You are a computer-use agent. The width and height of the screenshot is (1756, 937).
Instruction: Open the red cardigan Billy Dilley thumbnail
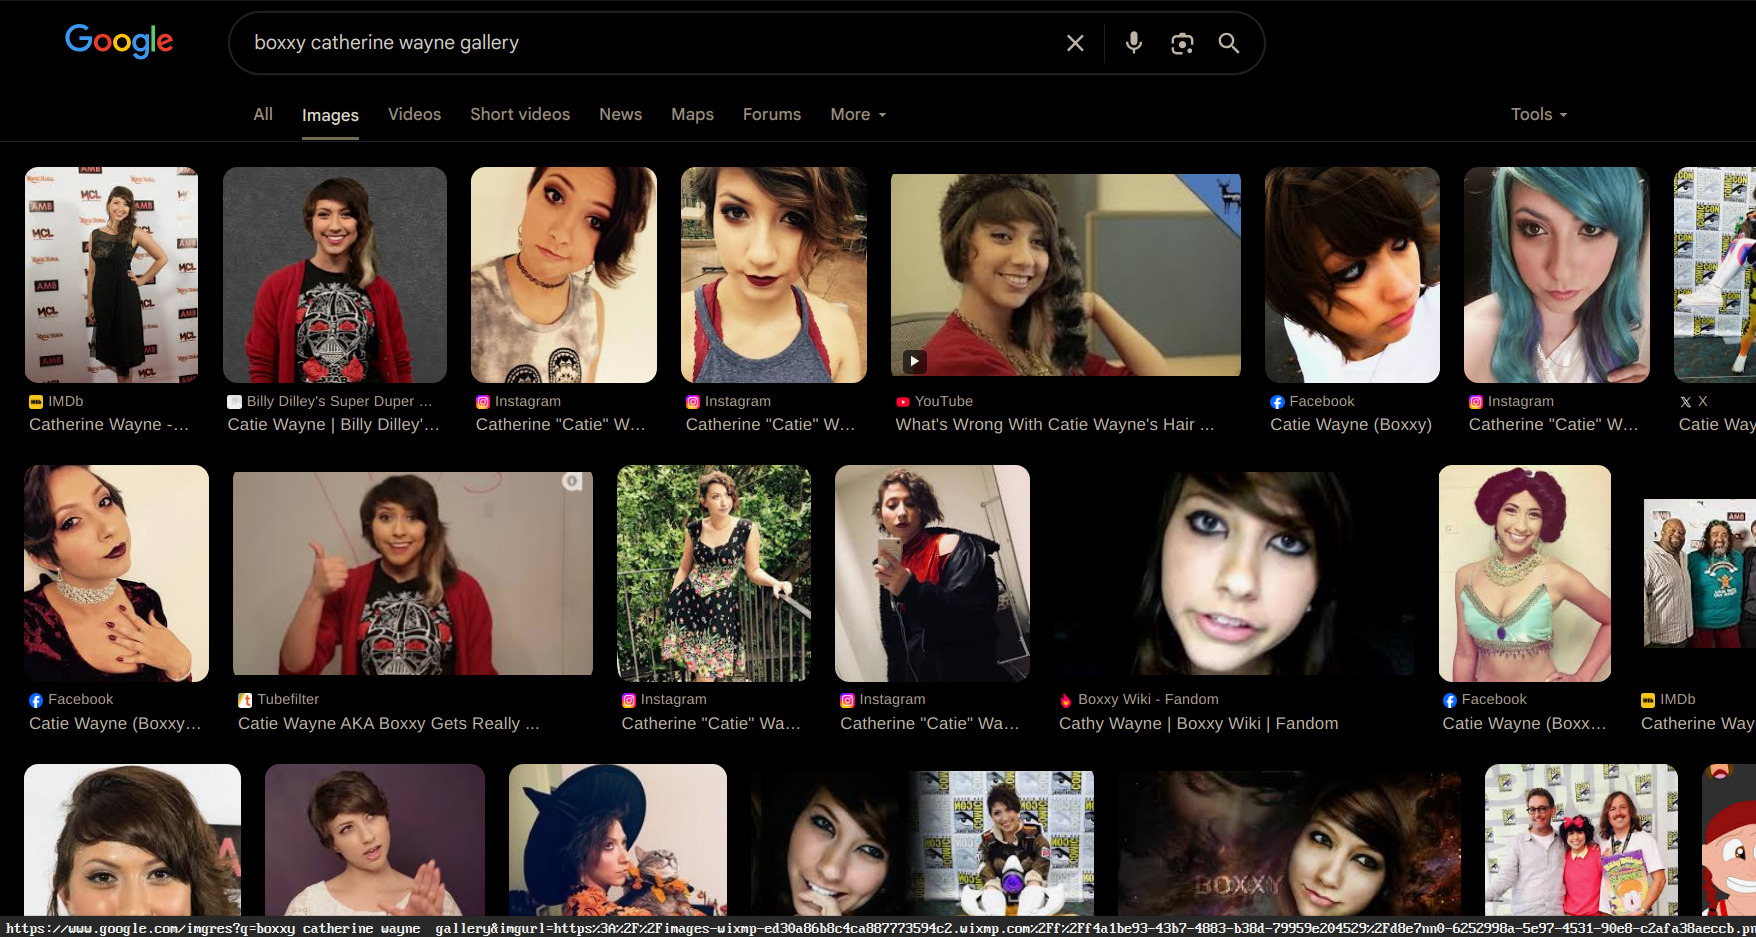pos(335,275)
